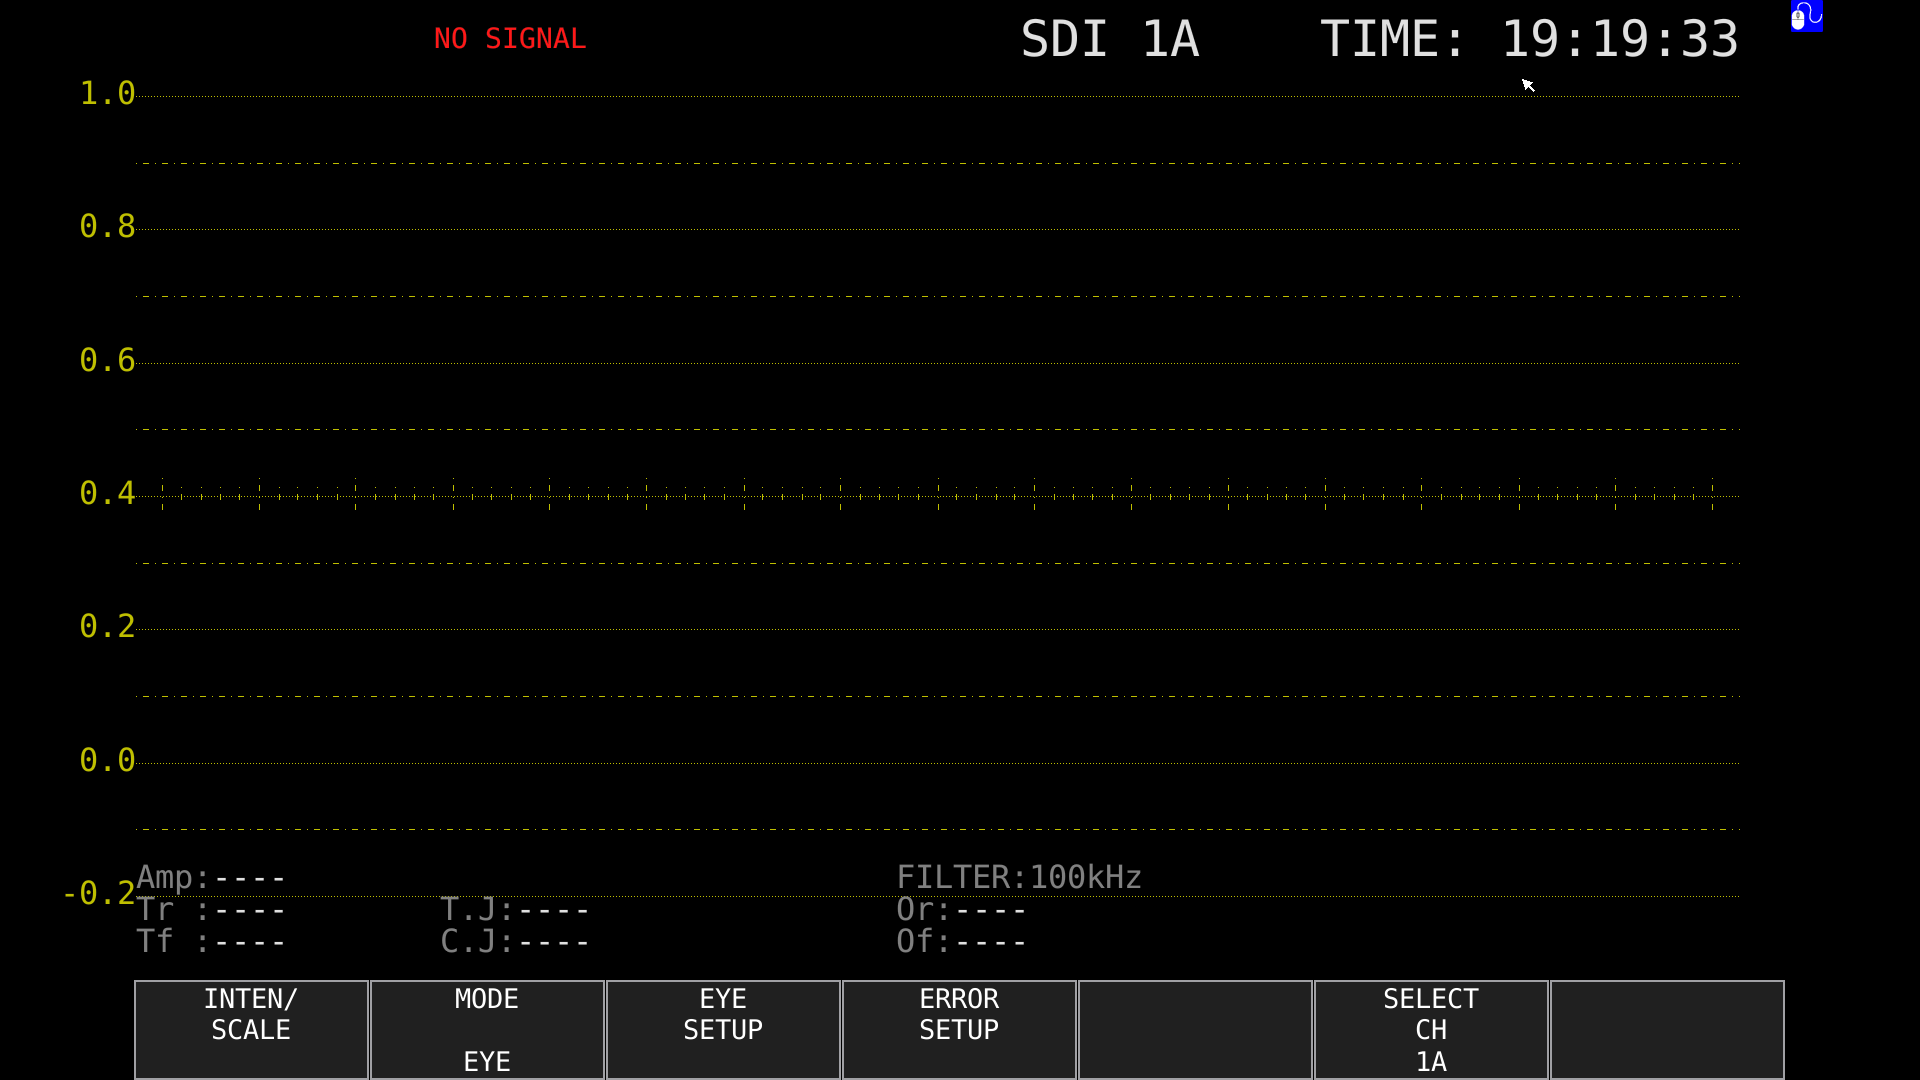Select channel with SELECT CH 1A
This screenshot has height=1080, width=1920.
1431,1029
